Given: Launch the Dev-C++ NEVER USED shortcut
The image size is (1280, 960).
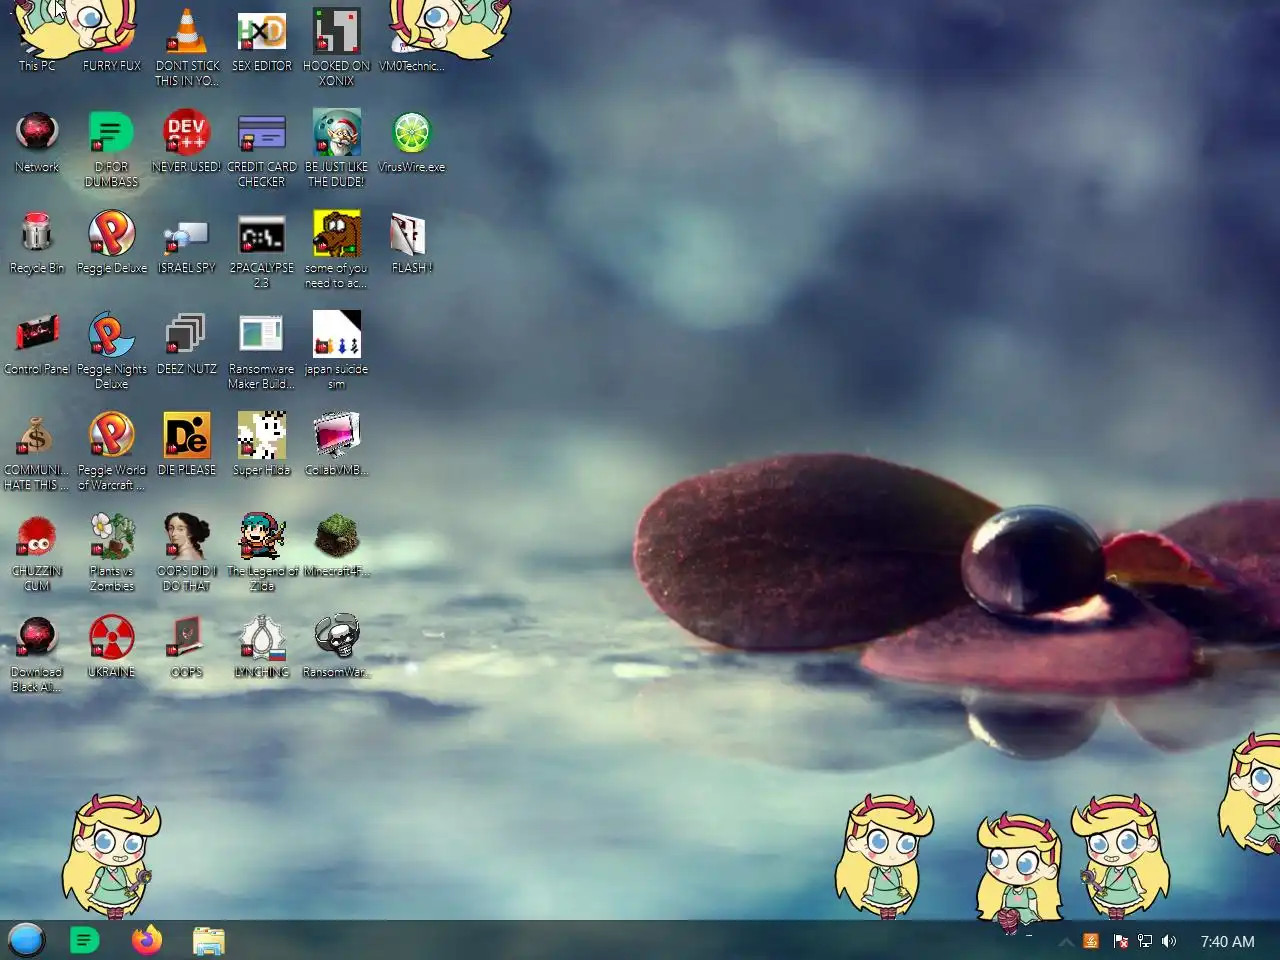Looking at the screenshot, I should click(187, 141).
